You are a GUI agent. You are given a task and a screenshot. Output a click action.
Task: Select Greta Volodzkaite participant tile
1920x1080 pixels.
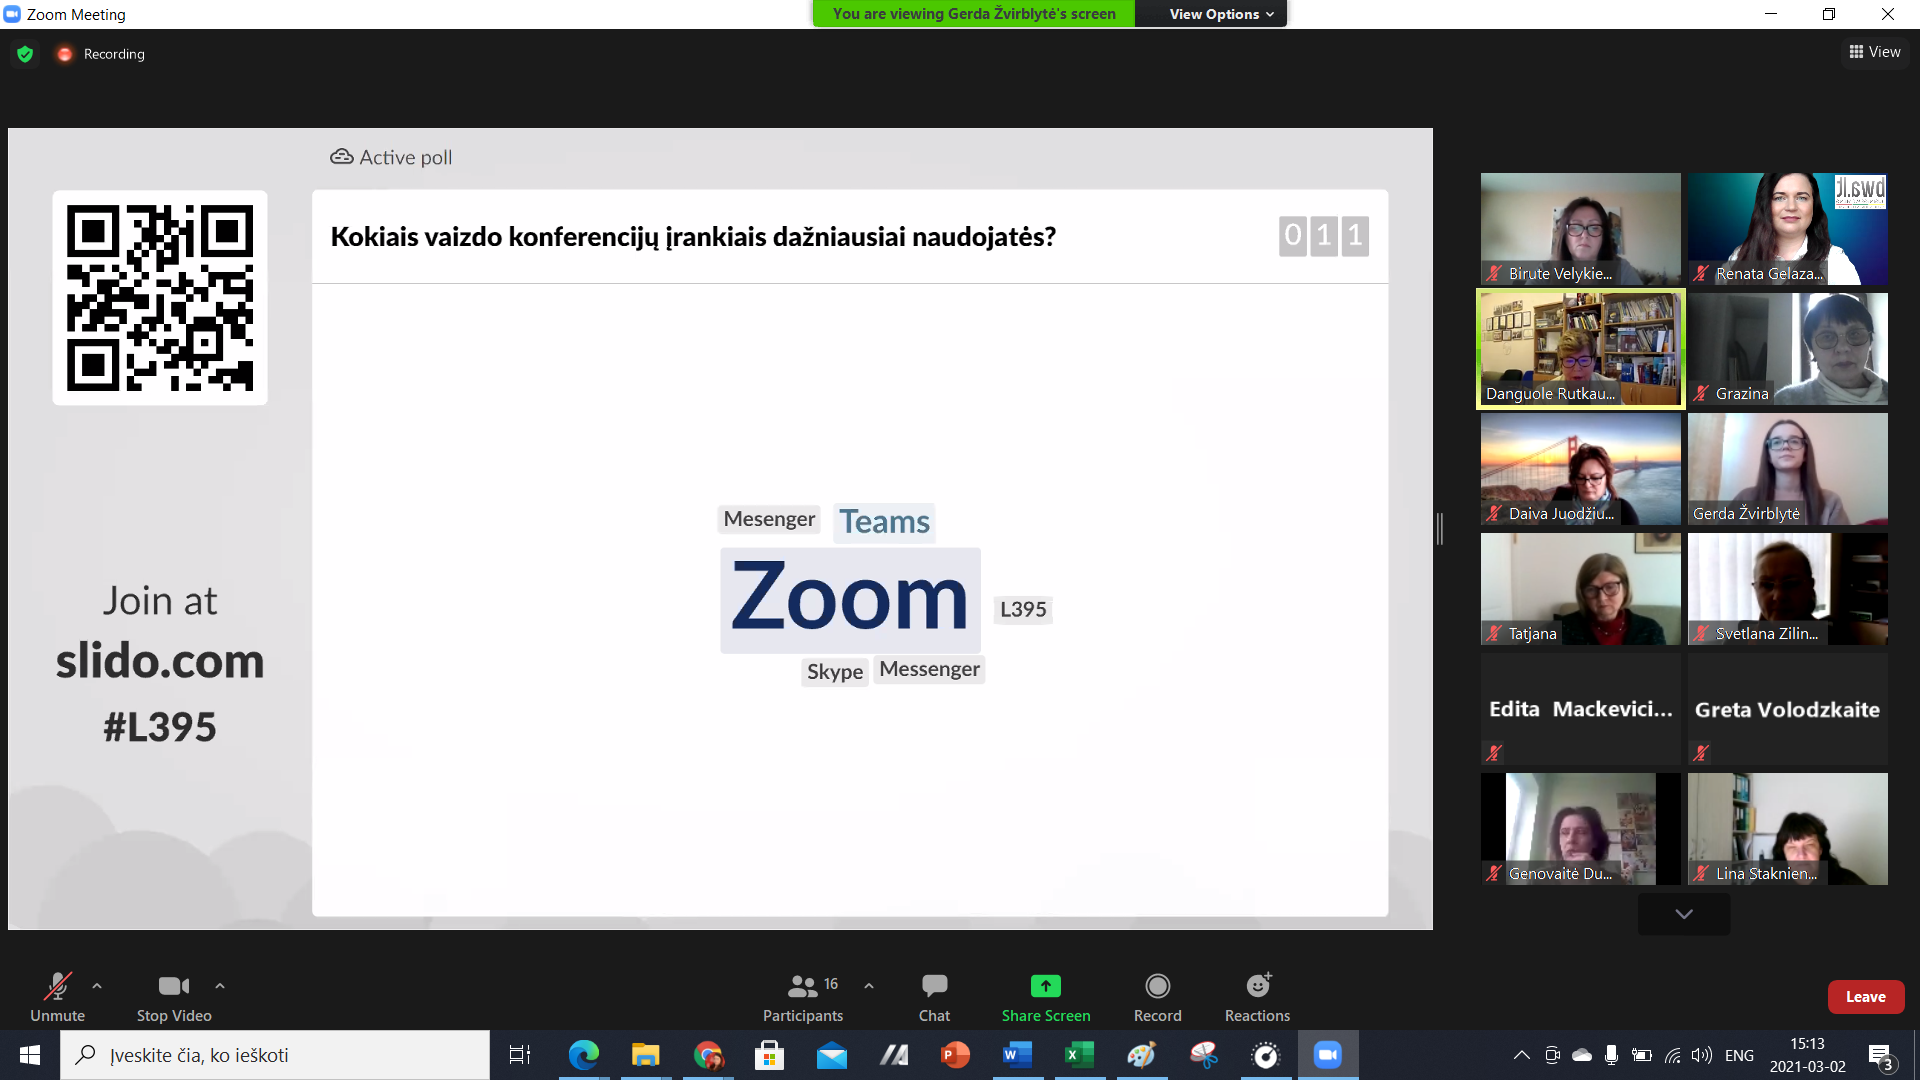(1787, 709)
